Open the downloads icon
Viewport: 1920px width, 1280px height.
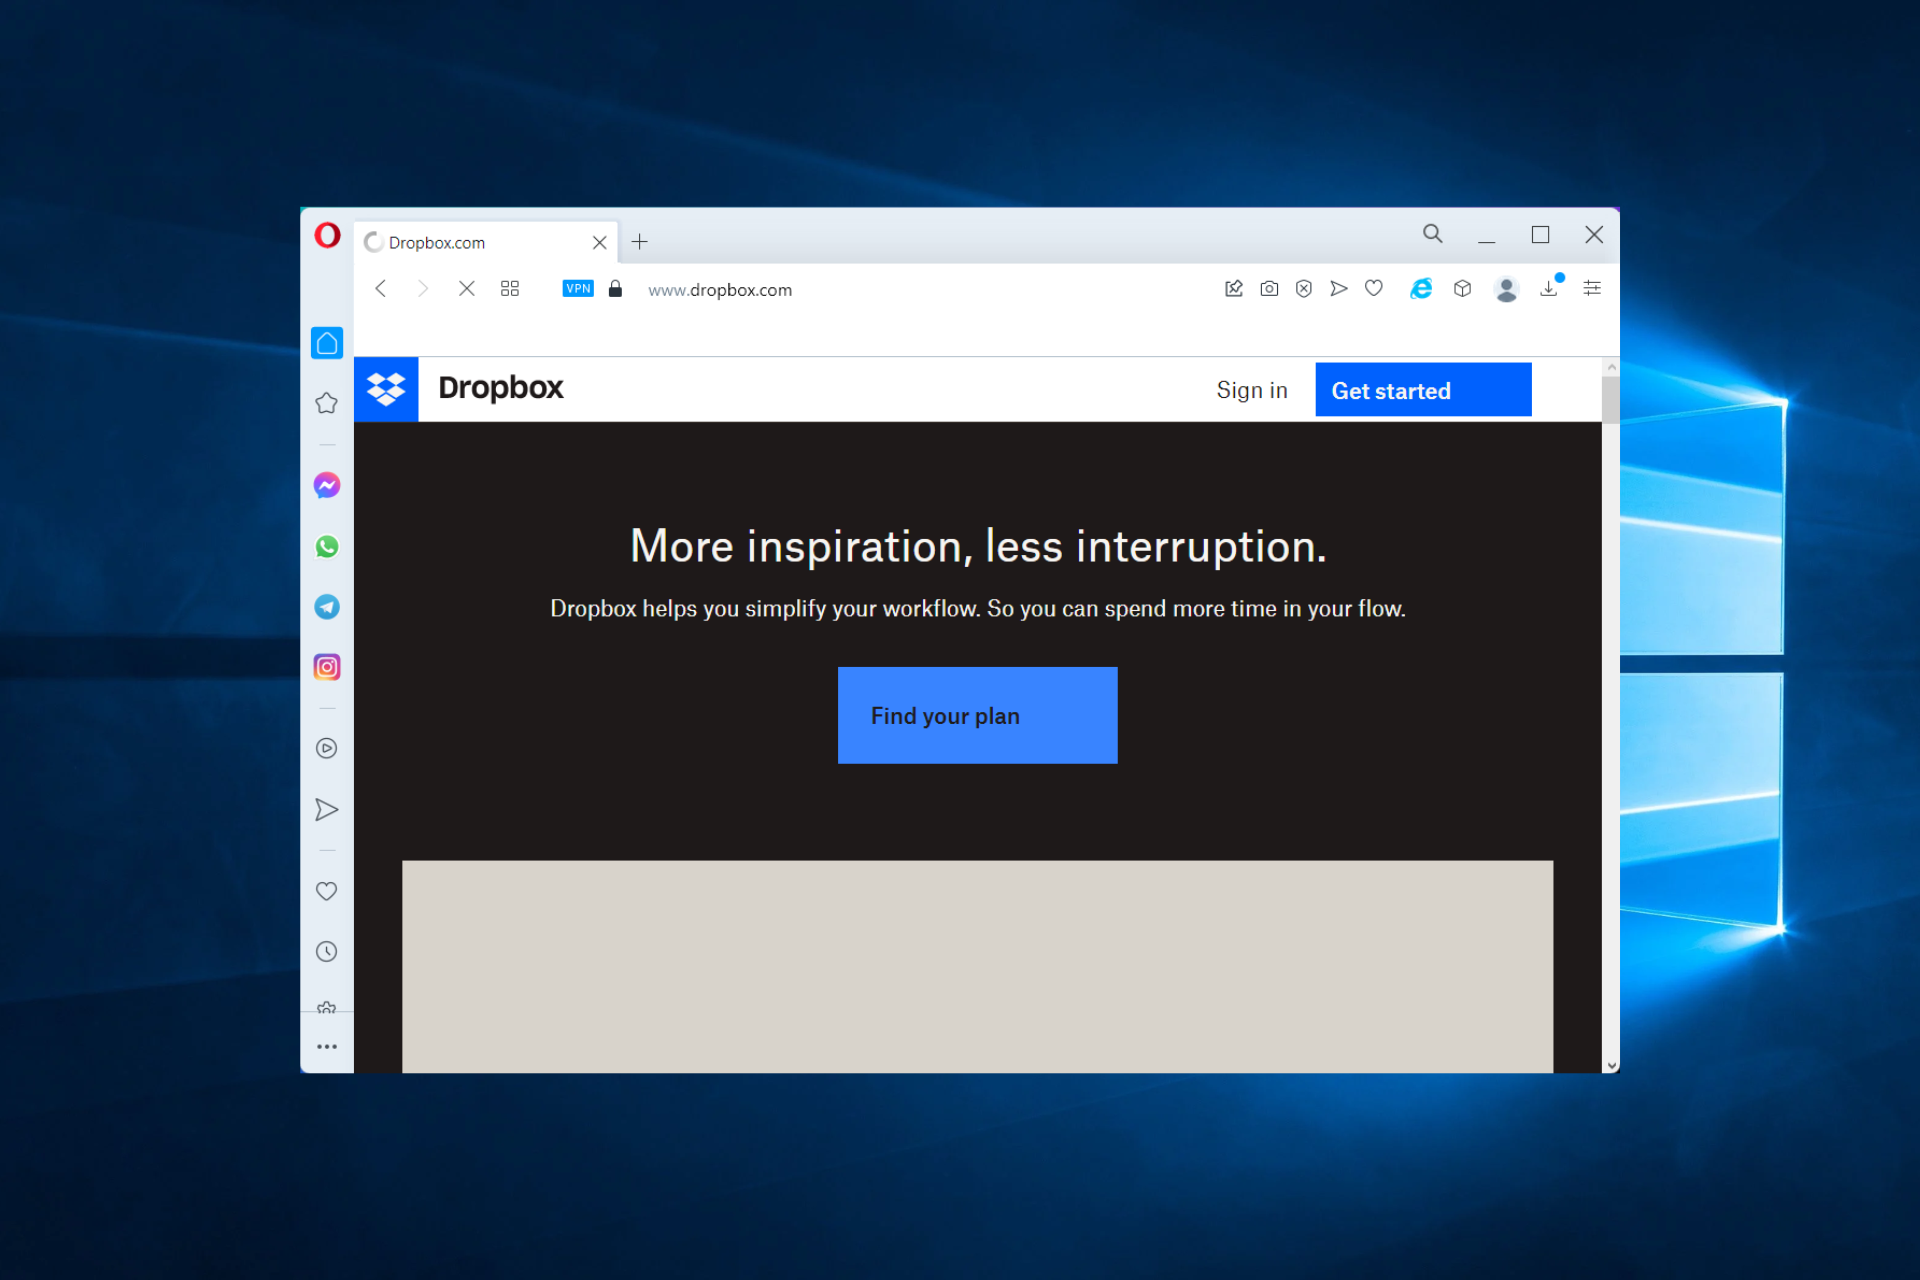pyautogui.click(x=1549, y=288)
